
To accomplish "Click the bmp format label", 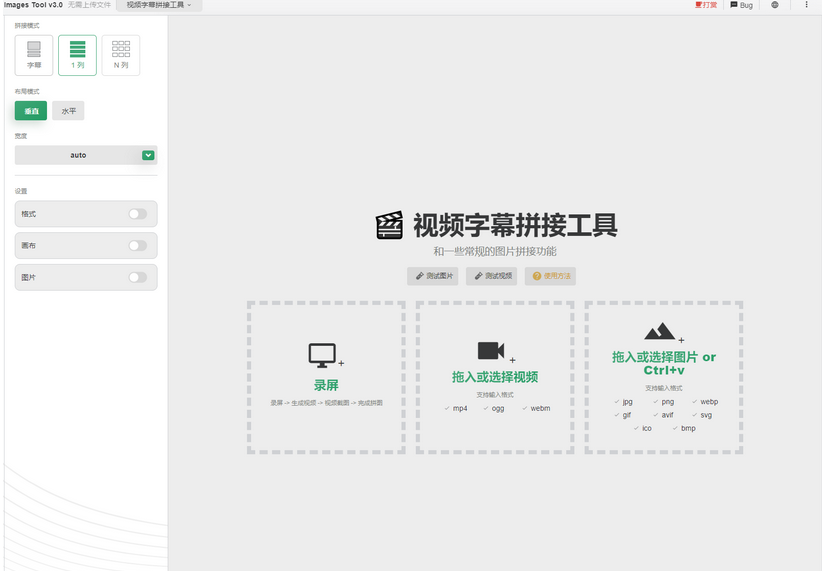I will point(688,429).
